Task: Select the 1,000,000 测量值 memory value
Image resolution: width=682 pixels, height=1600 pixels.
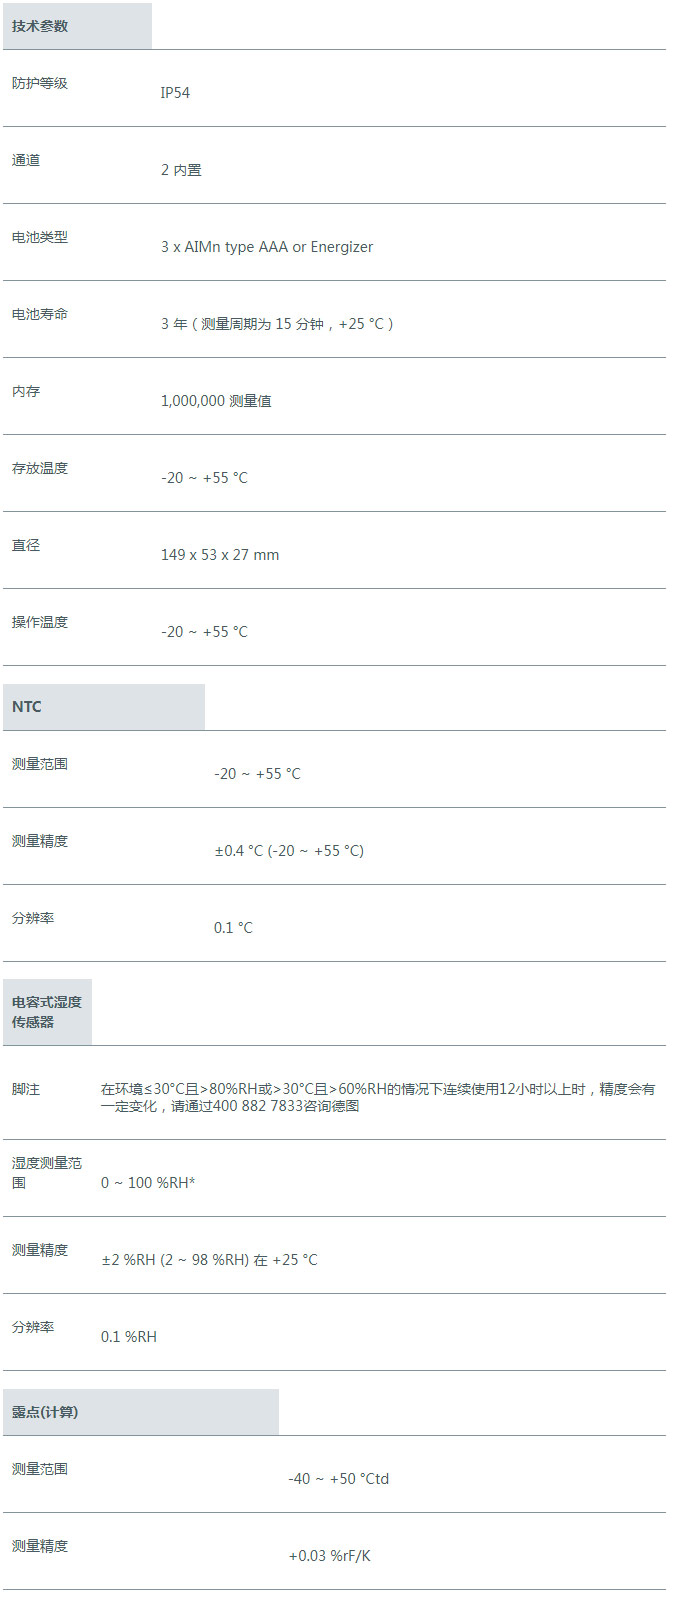Action: coord(216,401)
